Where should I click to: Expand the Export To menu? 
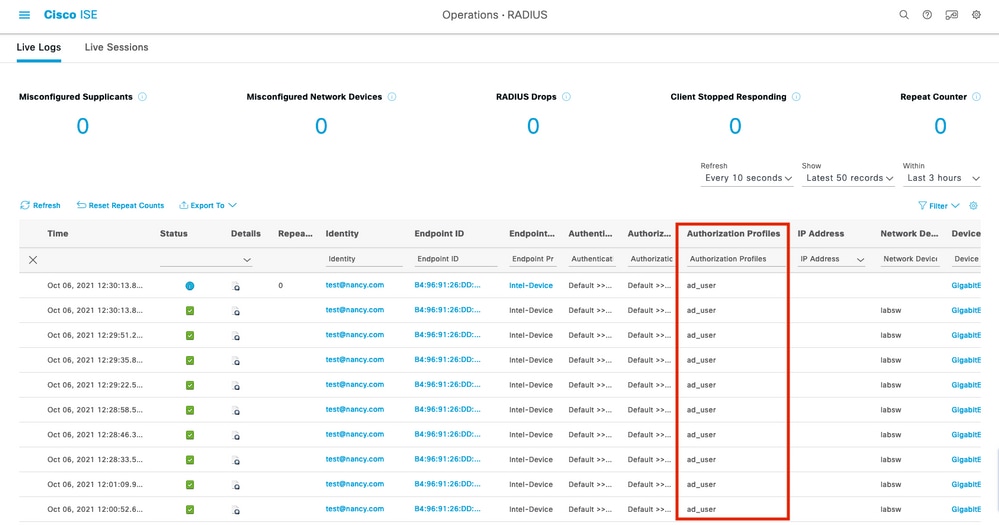208,205
